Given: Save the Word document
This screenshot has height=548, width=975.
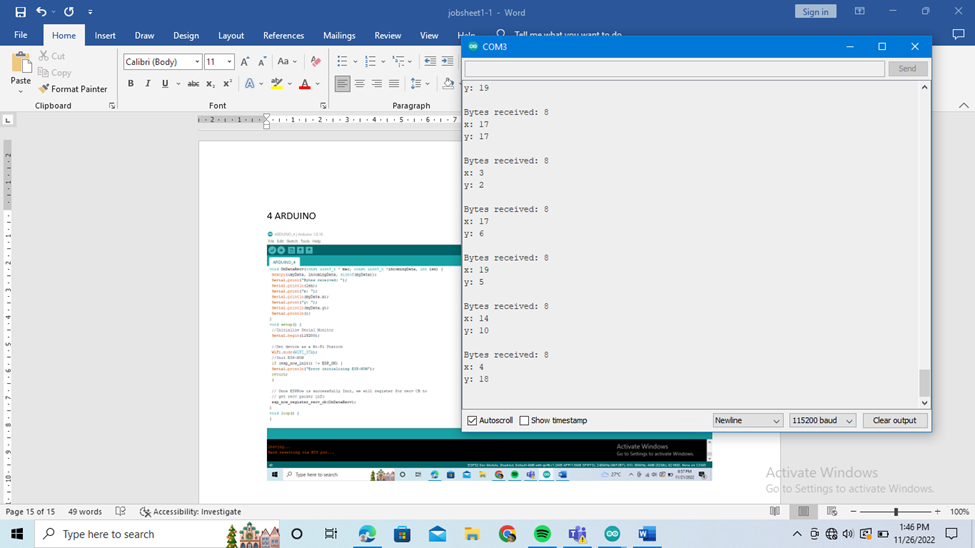Looking at the screenshot, I should tap(21, 12).
